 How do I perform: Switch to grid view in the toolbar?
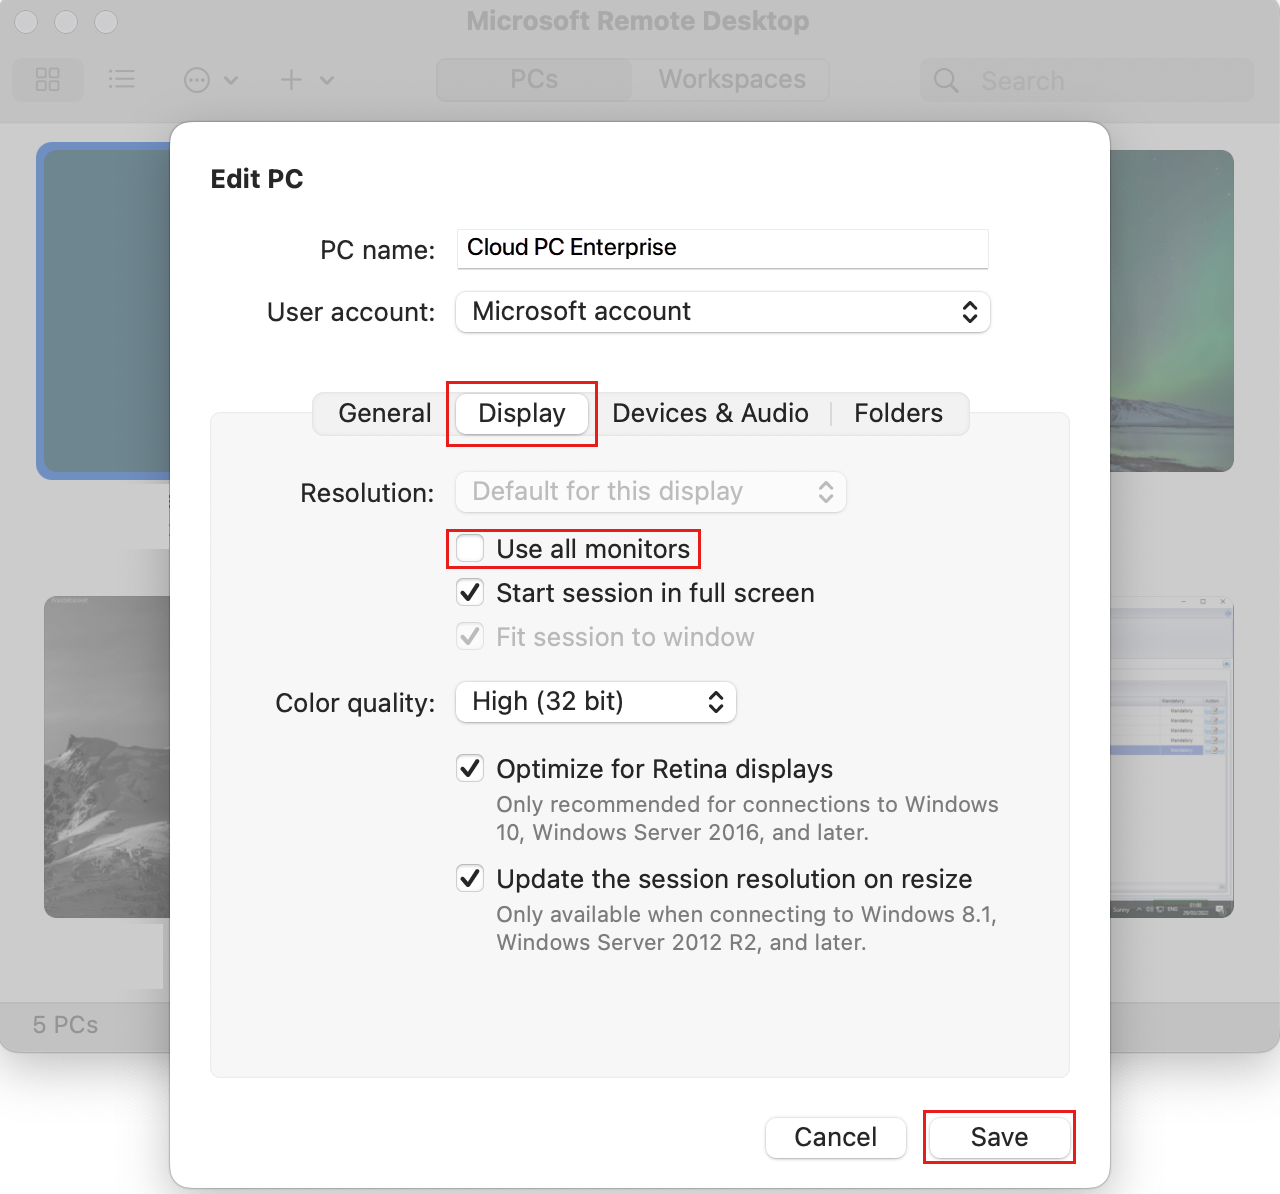pos(47,79)
